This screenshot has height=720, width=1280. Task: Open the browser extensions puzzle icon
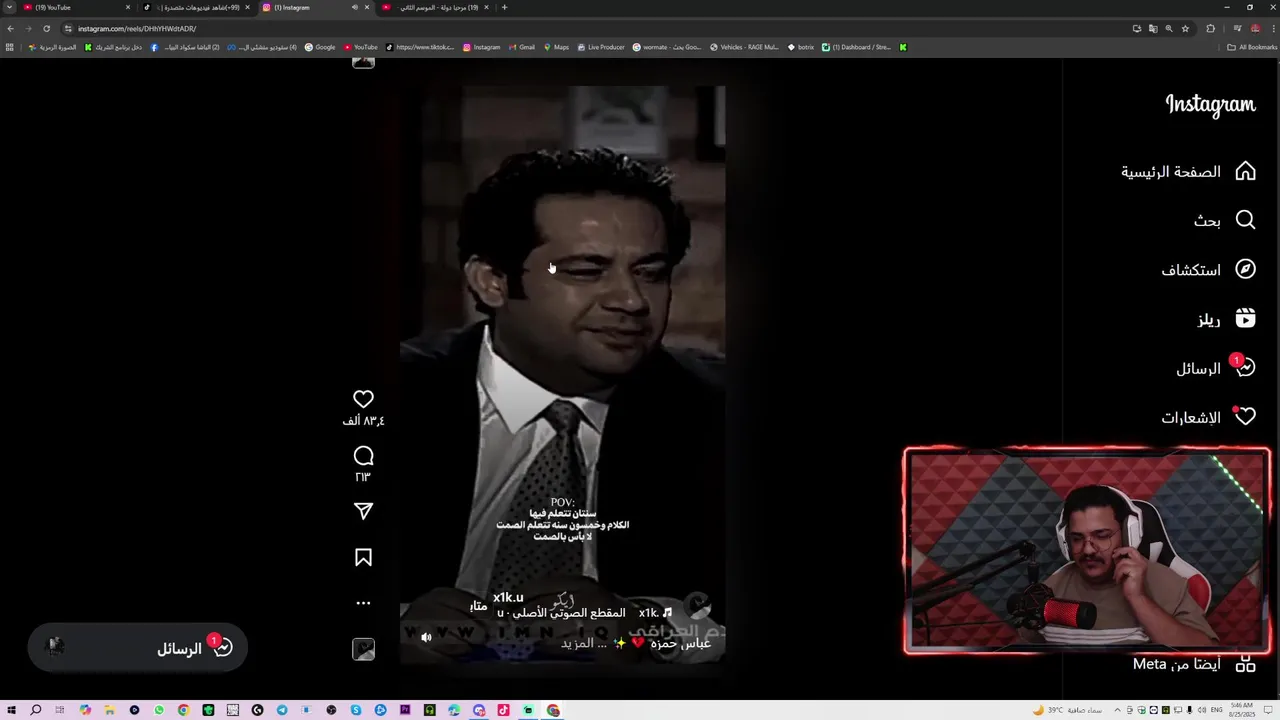[1210, 28]
